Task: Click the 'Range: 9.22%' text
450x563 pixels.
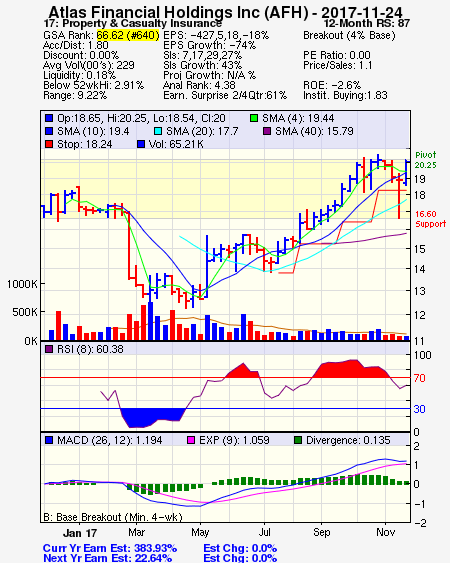Action: pos(75,96)
